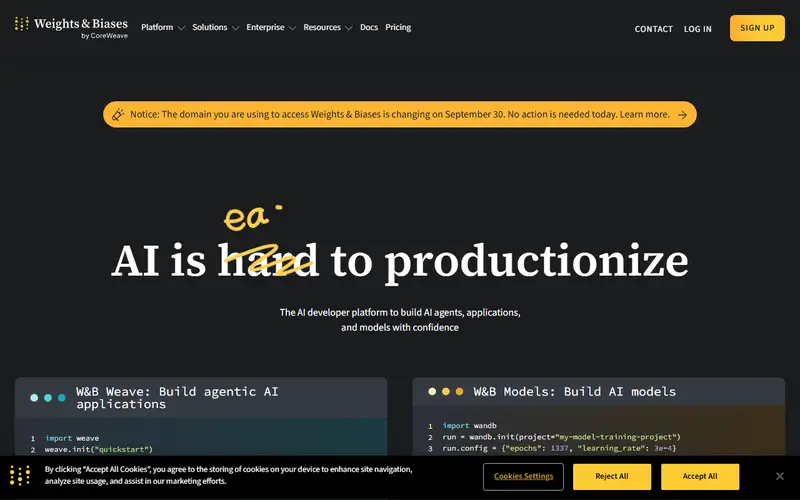Click the yellow dots on W&B Models panel
This screenshot has height=500, width=800.
click(x=446, y=391)
